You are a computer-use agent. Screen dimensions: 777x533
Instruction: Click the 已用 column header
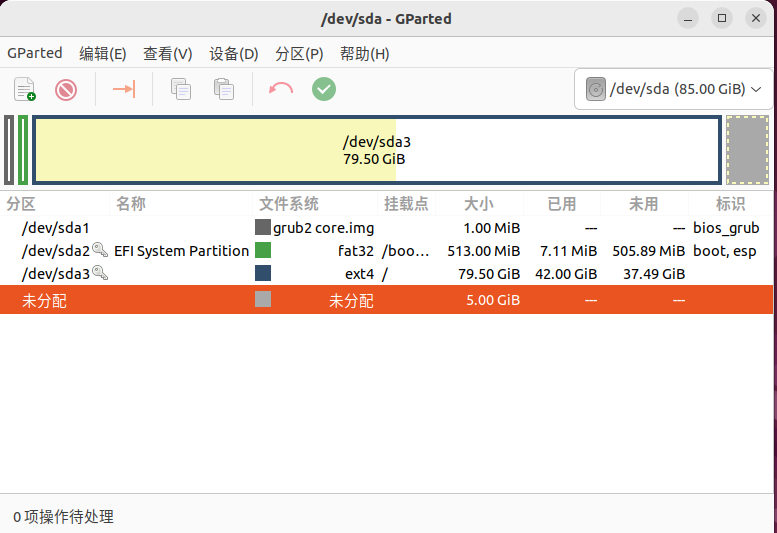click(562, 204)
